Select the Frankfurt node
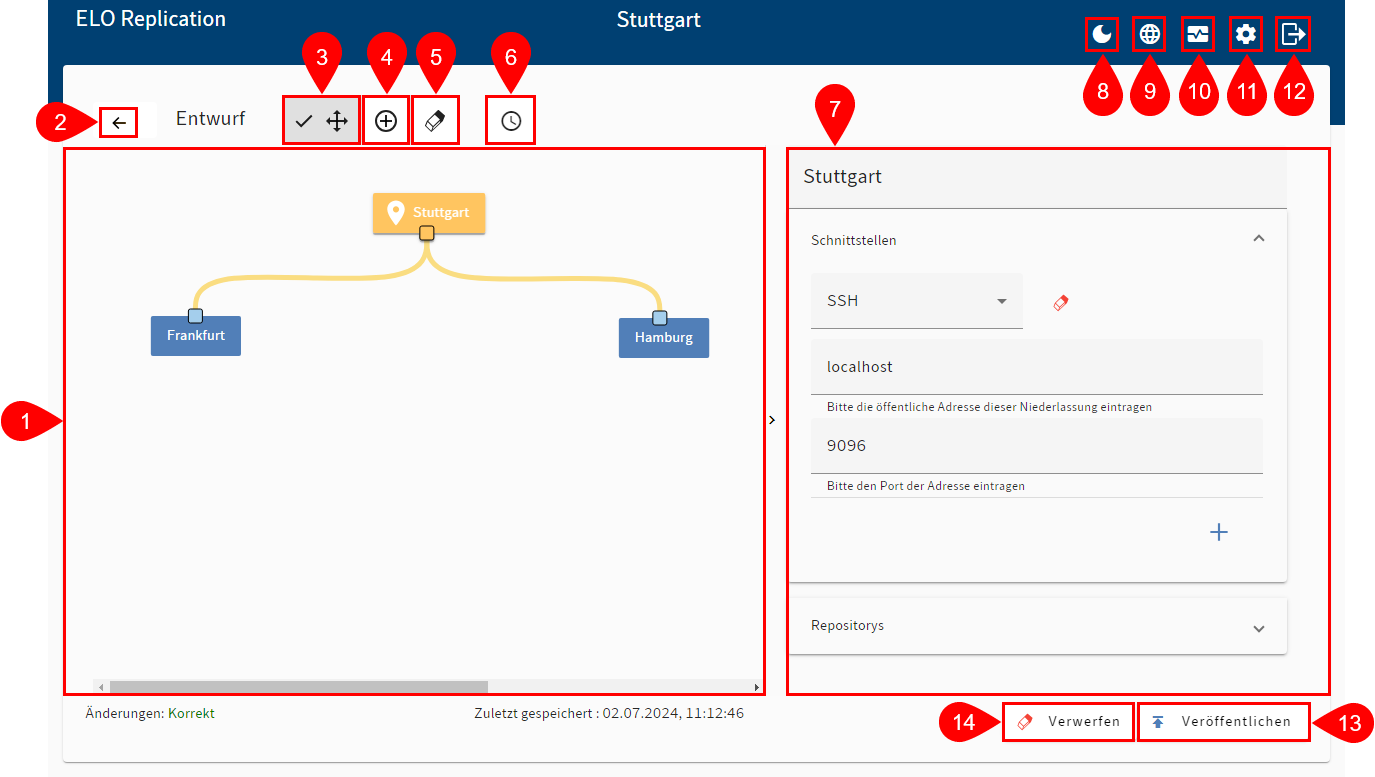This screenshot has width=1375, height=777. 196,336
